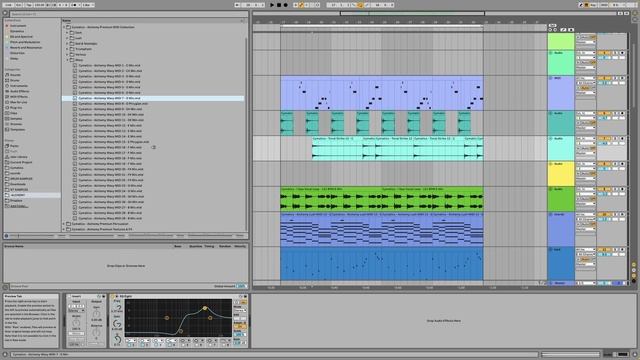This screenshot has height=360, width=640.
Task: Click the transport Stop button
Action: click(279, 5)
